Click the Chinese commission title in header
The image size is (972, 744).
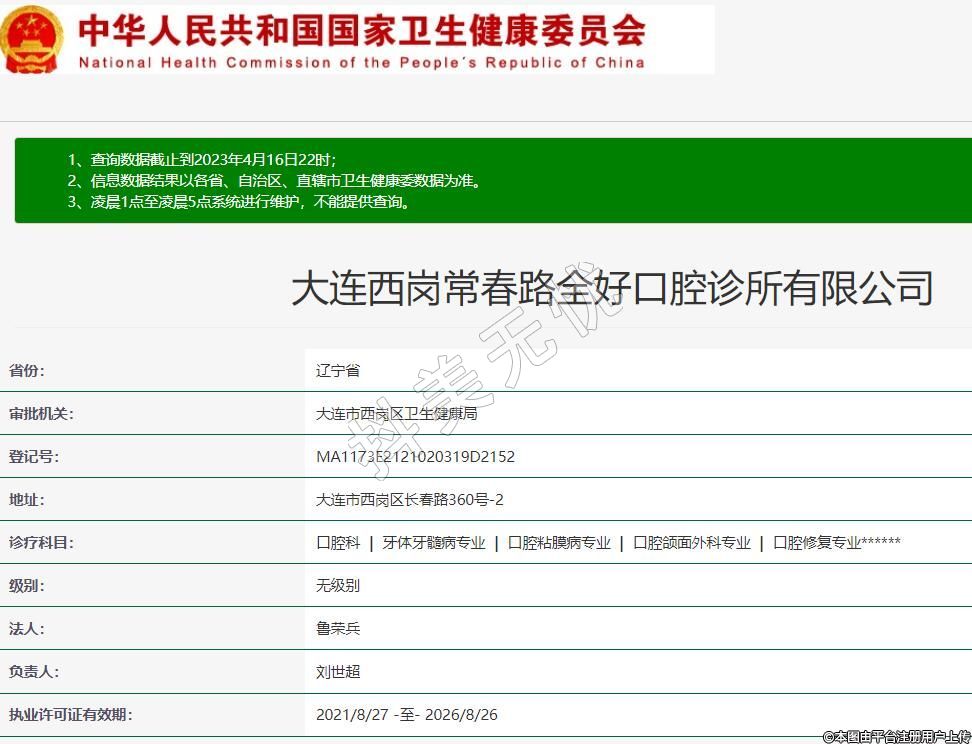361,29
